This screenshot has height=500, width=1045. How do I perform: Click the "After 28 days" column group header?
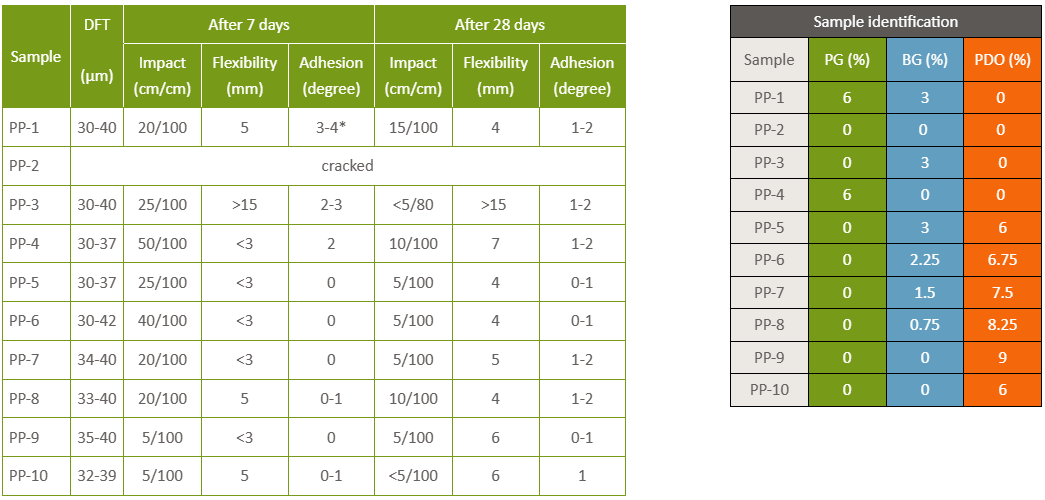click(x=500, y=24)
